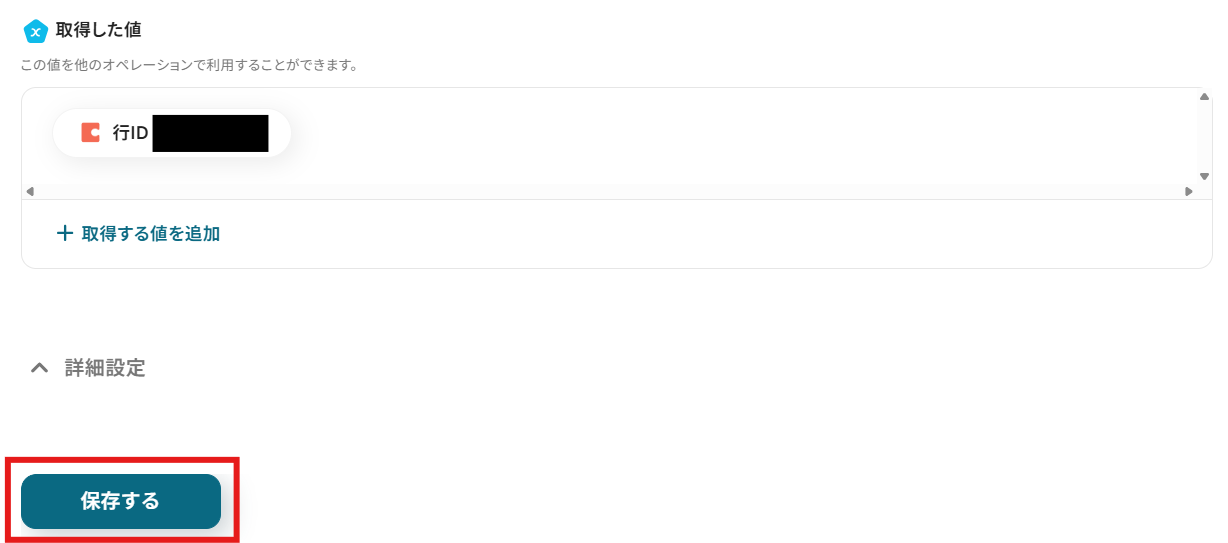The image size is (1228, 543).
Task: Click the vertical scrollbar track of the values box
Action: tap(1204, 135)
